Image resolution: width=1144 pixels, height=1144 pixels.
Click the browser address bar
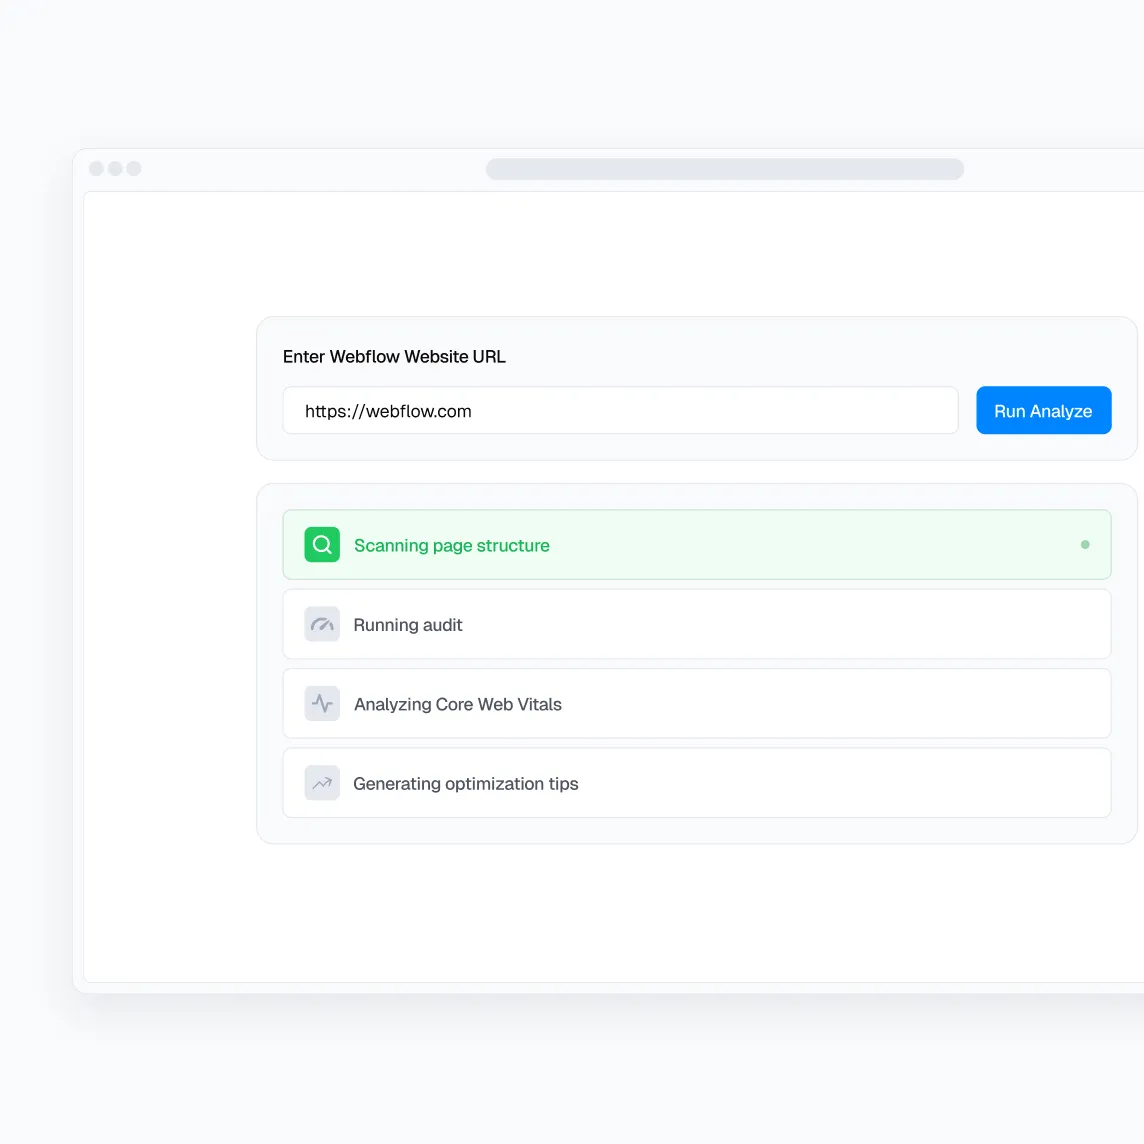[725, 168]
